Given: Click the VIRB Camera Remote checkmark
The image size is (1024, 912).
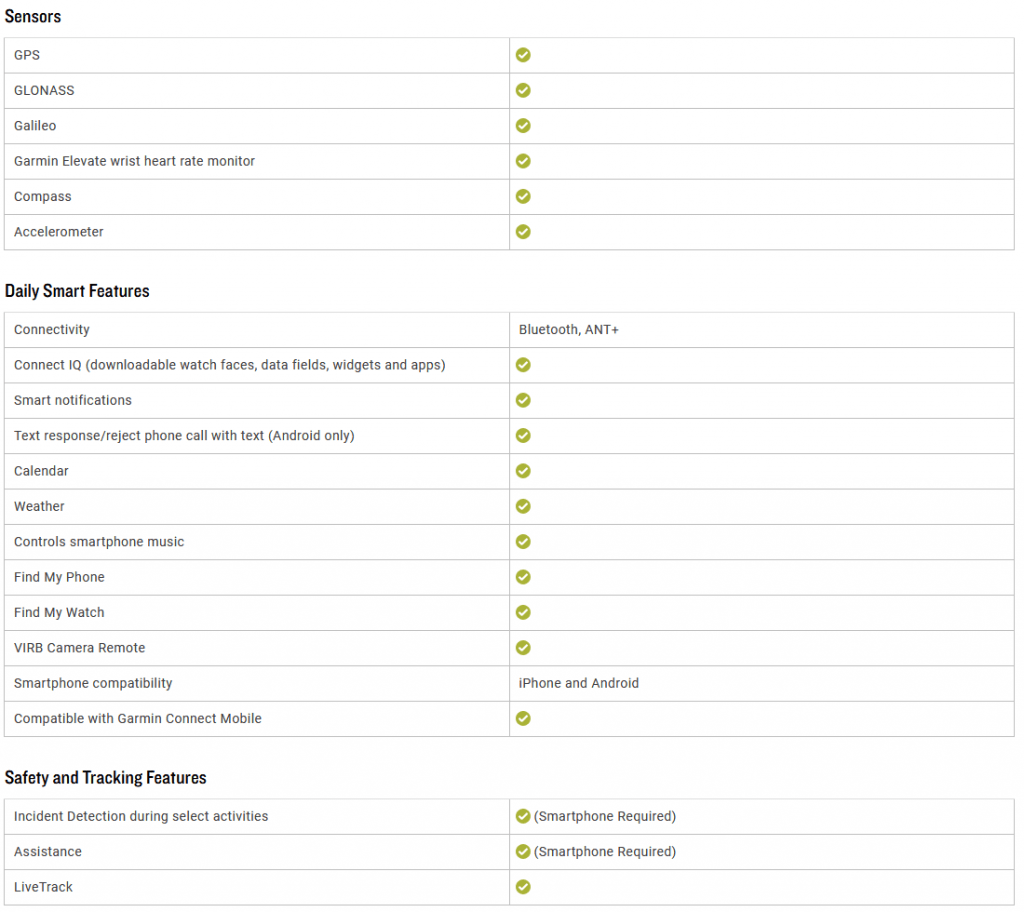Looking at the screenshot, I should pyautogui.click(x=523, y=648).
